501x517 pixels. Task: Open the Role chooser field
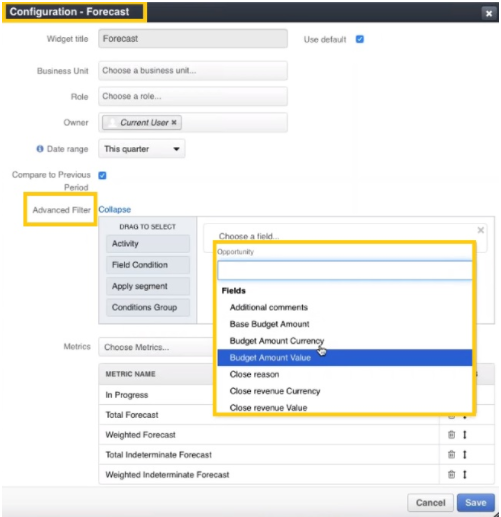tap(193, 96)
